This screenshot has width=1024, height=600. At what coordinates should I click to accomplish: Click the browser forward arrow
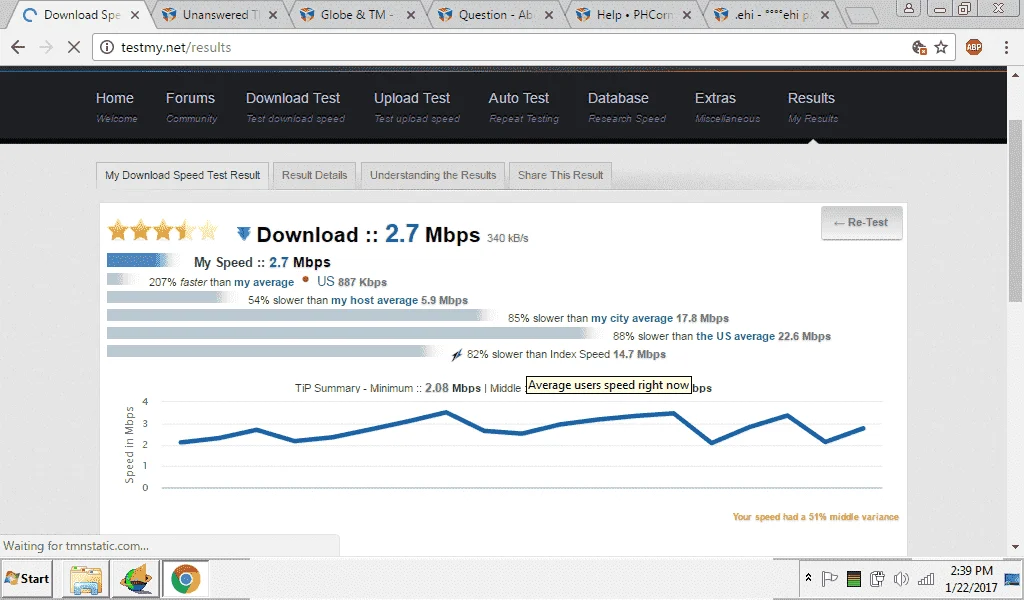click(x=46, y=47)
